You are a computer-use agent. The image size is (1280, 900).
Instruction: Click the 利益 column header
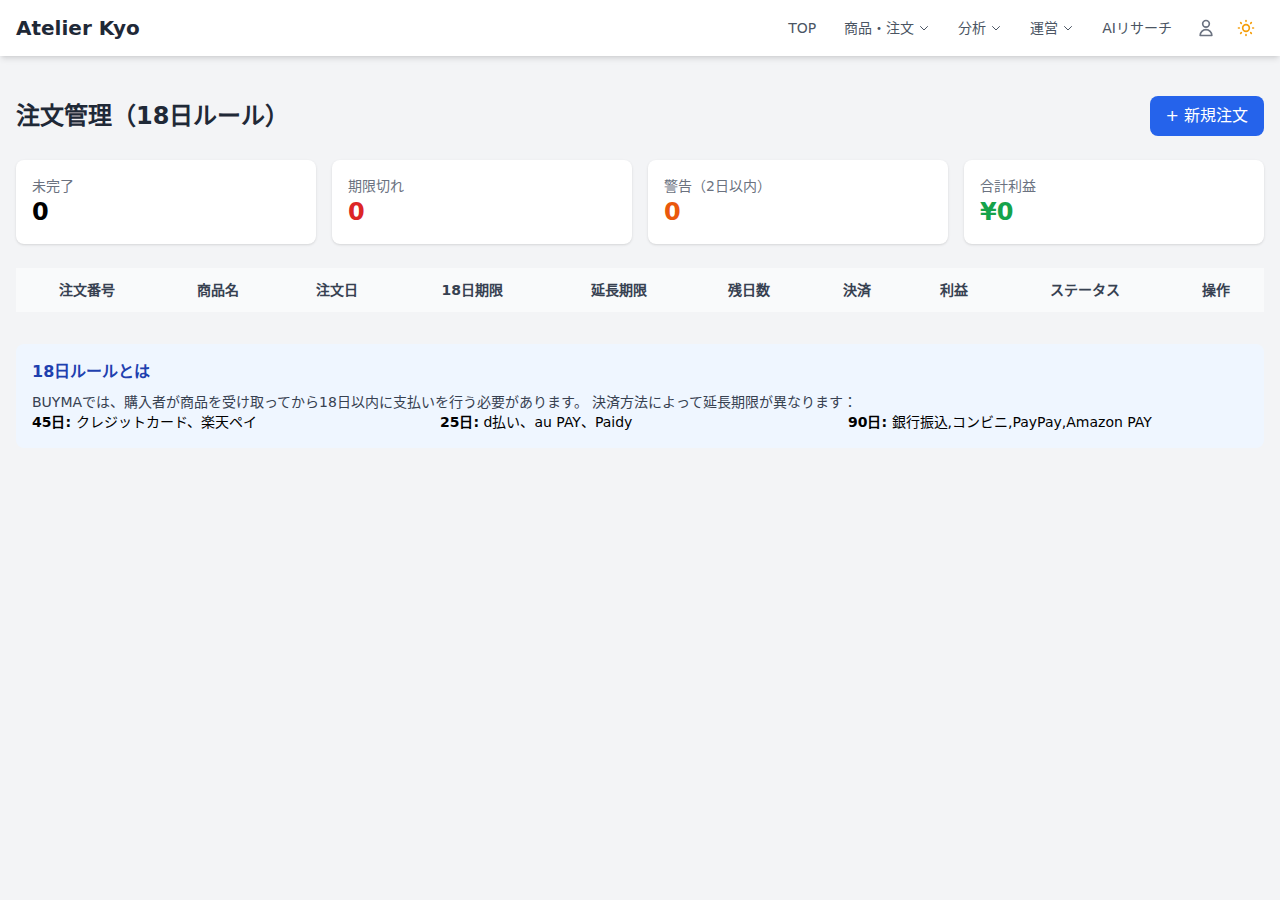click(954, 290)
